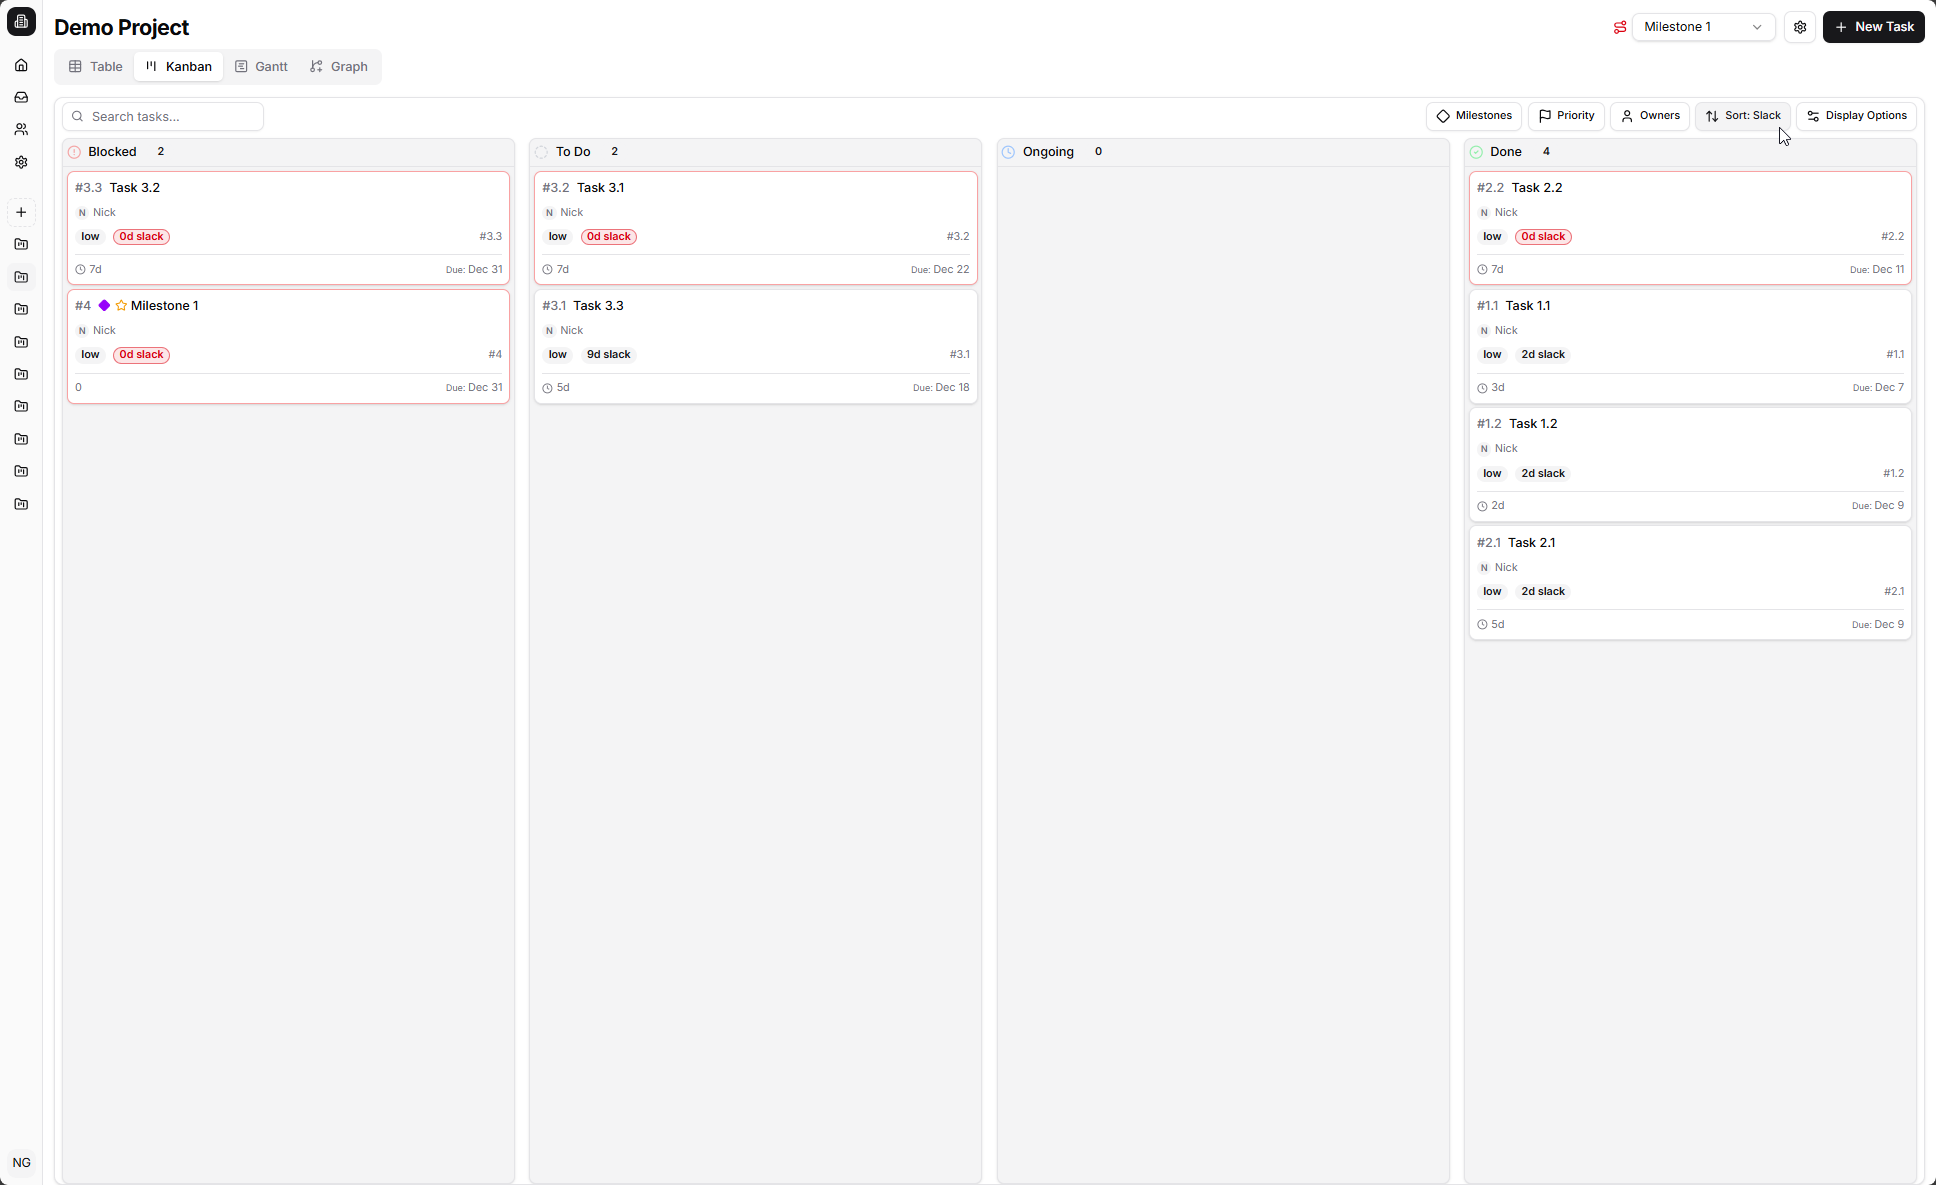The height and width of the screenshot is (1185, 1936).
Task: Switch to the Graph tab
Action: coord(338,67)
